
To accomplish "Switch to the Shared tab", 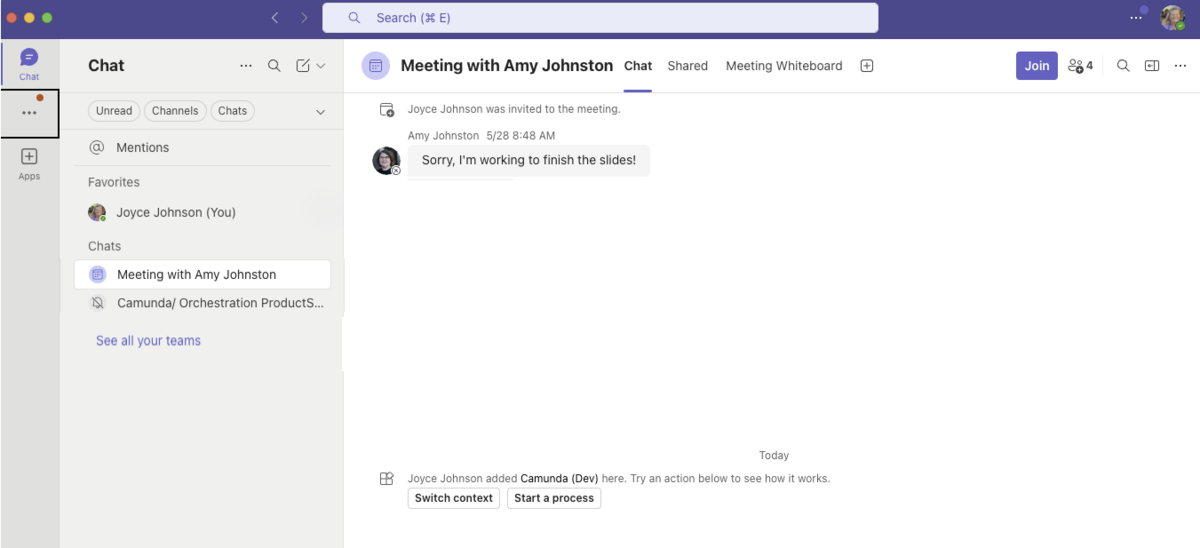I will 688,66.
